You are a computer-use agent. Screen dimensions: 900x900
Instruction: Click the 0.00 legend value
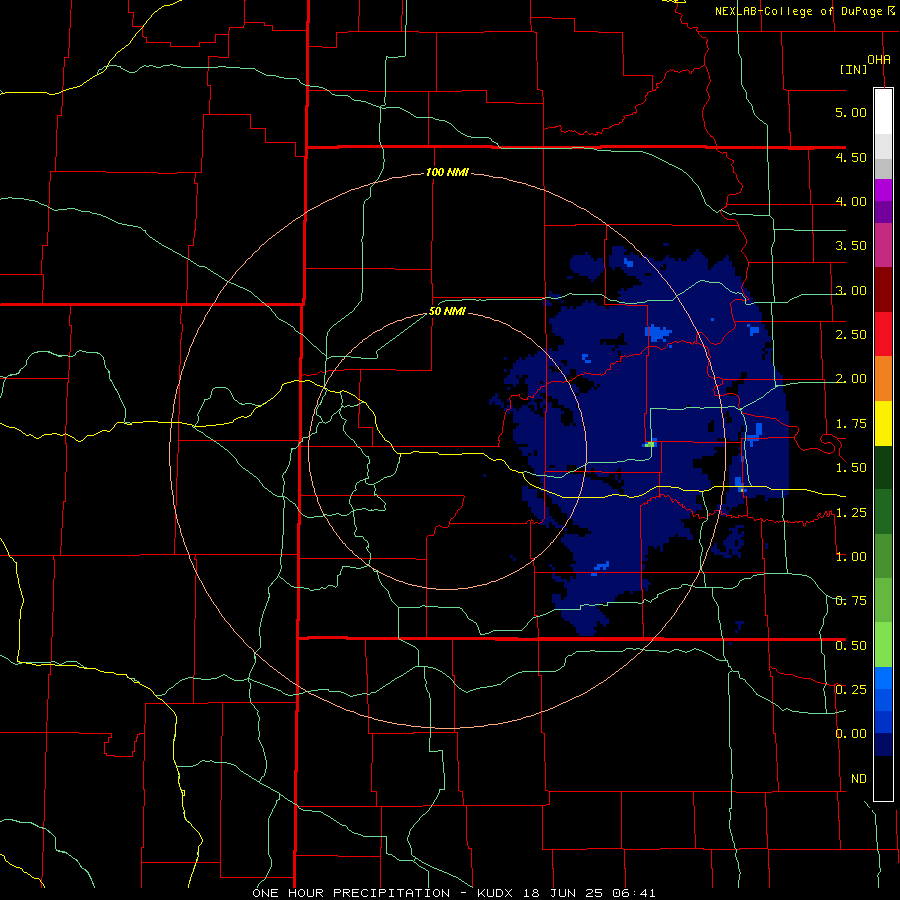point(851,734)
